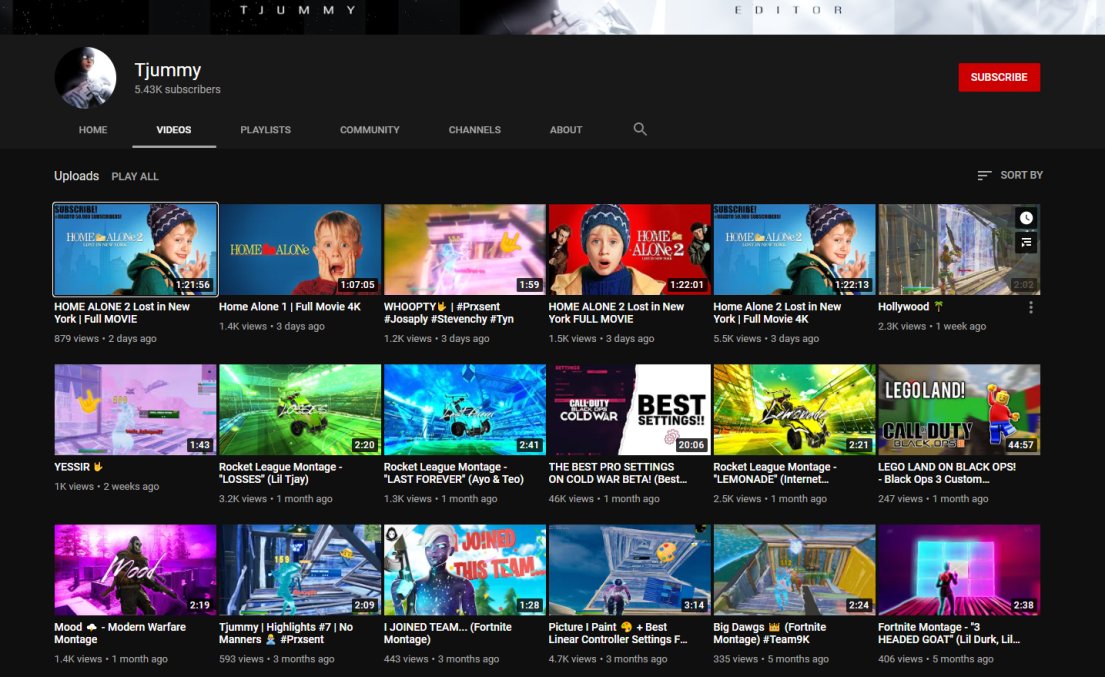The height and width of the screenshot is (677, 1105).
Task: Open the About tab
Action: tap(566, 130)
